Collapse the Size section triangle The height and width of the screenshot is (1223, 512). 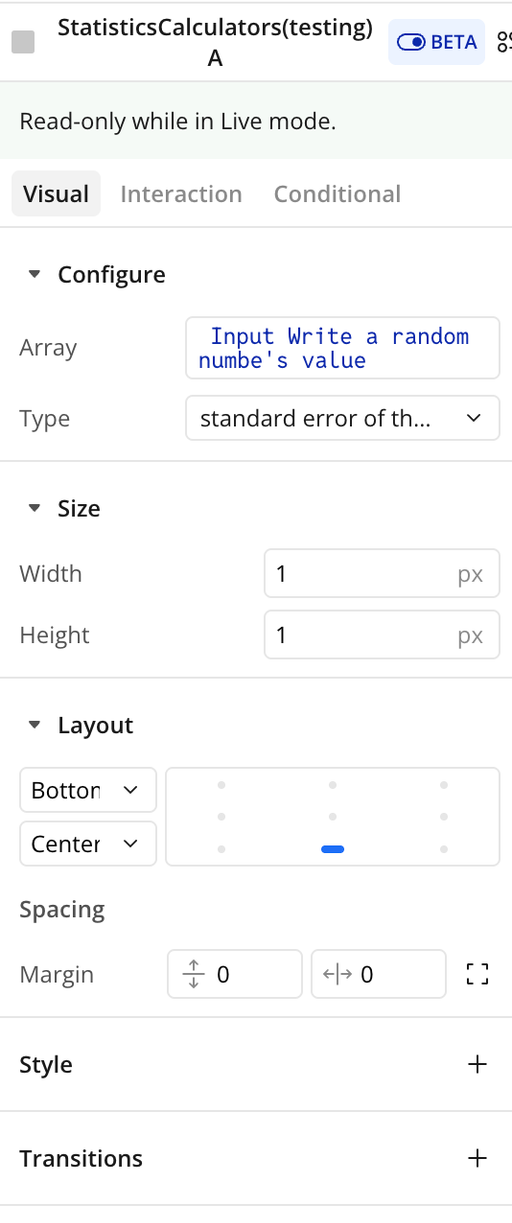tap(35, 508)
